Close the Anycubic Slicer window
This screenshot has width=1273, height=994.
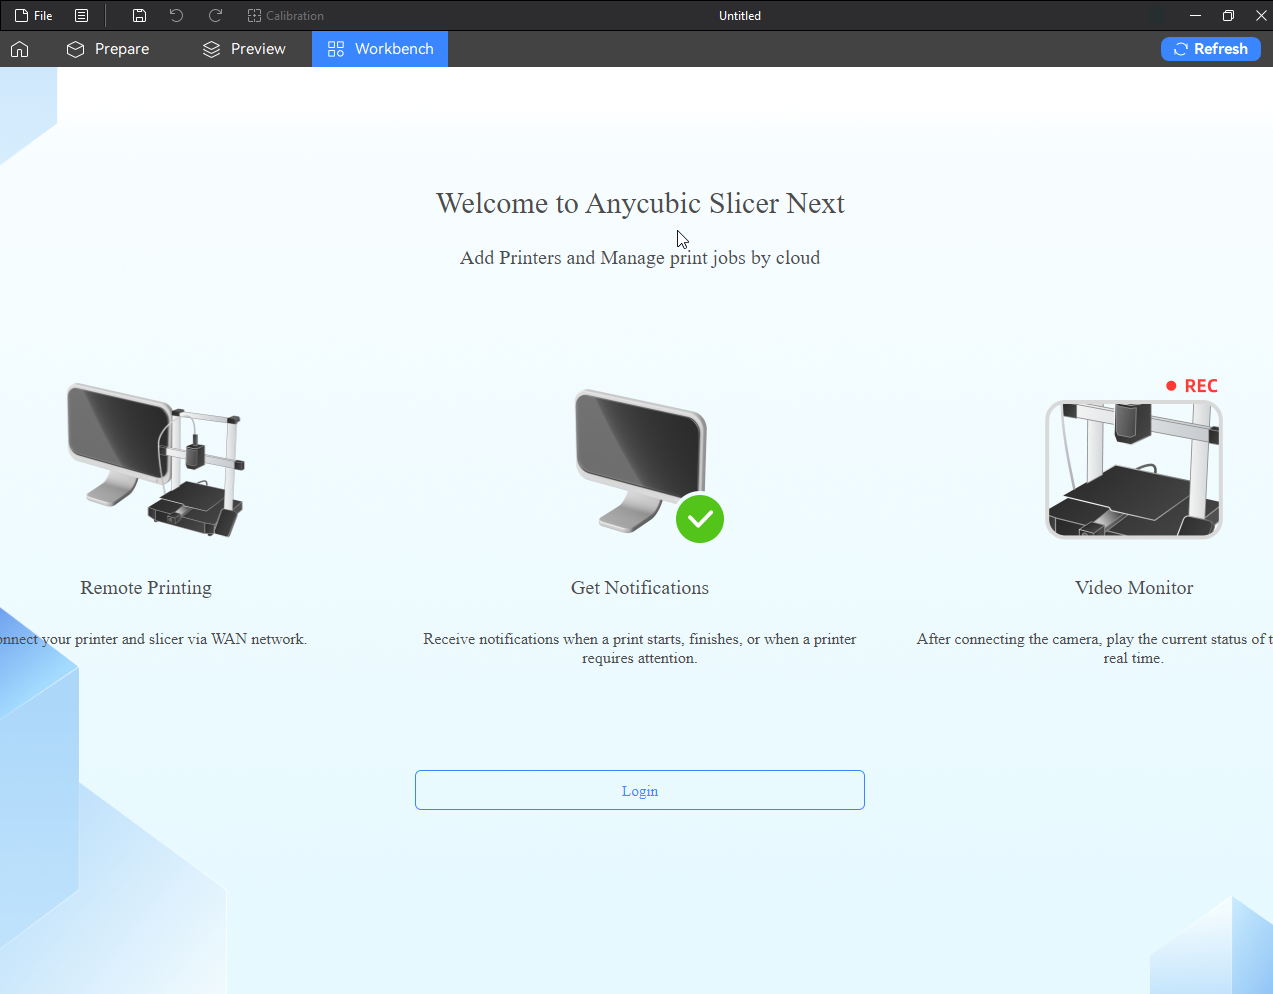(x=1260, y=16)
